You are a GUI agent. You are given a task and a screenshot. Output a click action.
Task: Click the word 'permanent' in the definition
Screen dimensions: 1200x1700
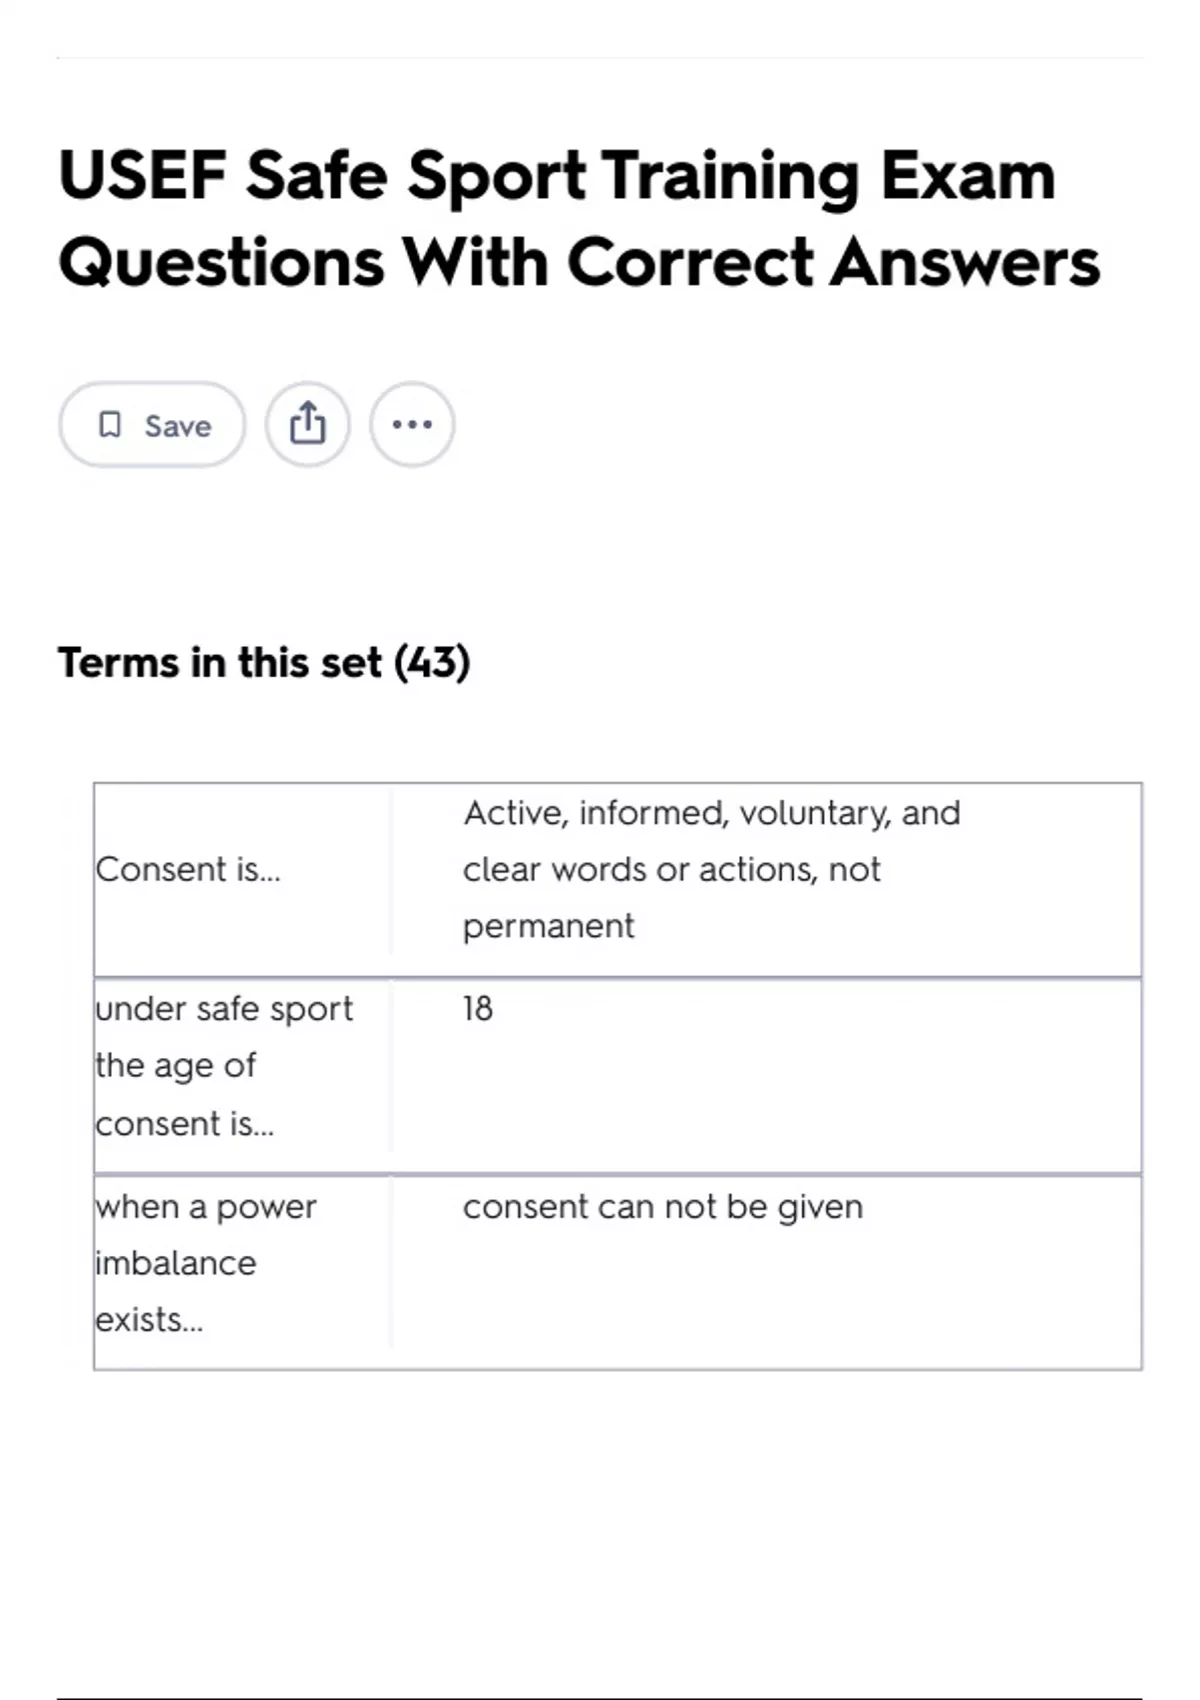click(x=548, y=926)
